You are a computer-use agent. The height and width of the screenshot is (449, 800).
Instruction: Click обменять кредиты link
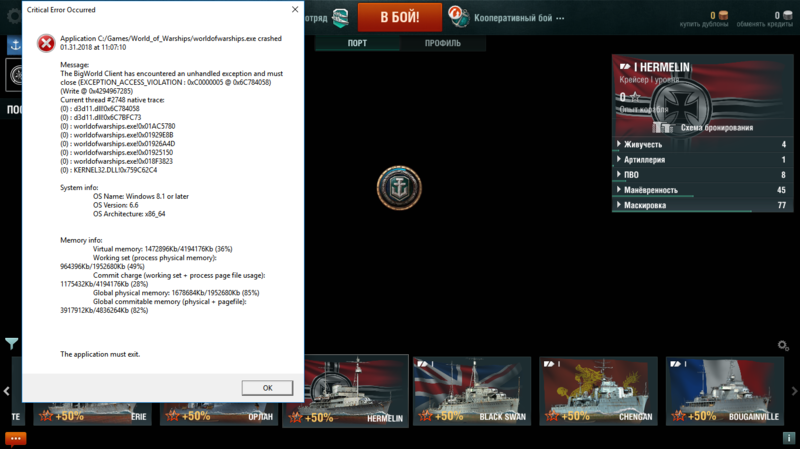click(x=764, y=24)
